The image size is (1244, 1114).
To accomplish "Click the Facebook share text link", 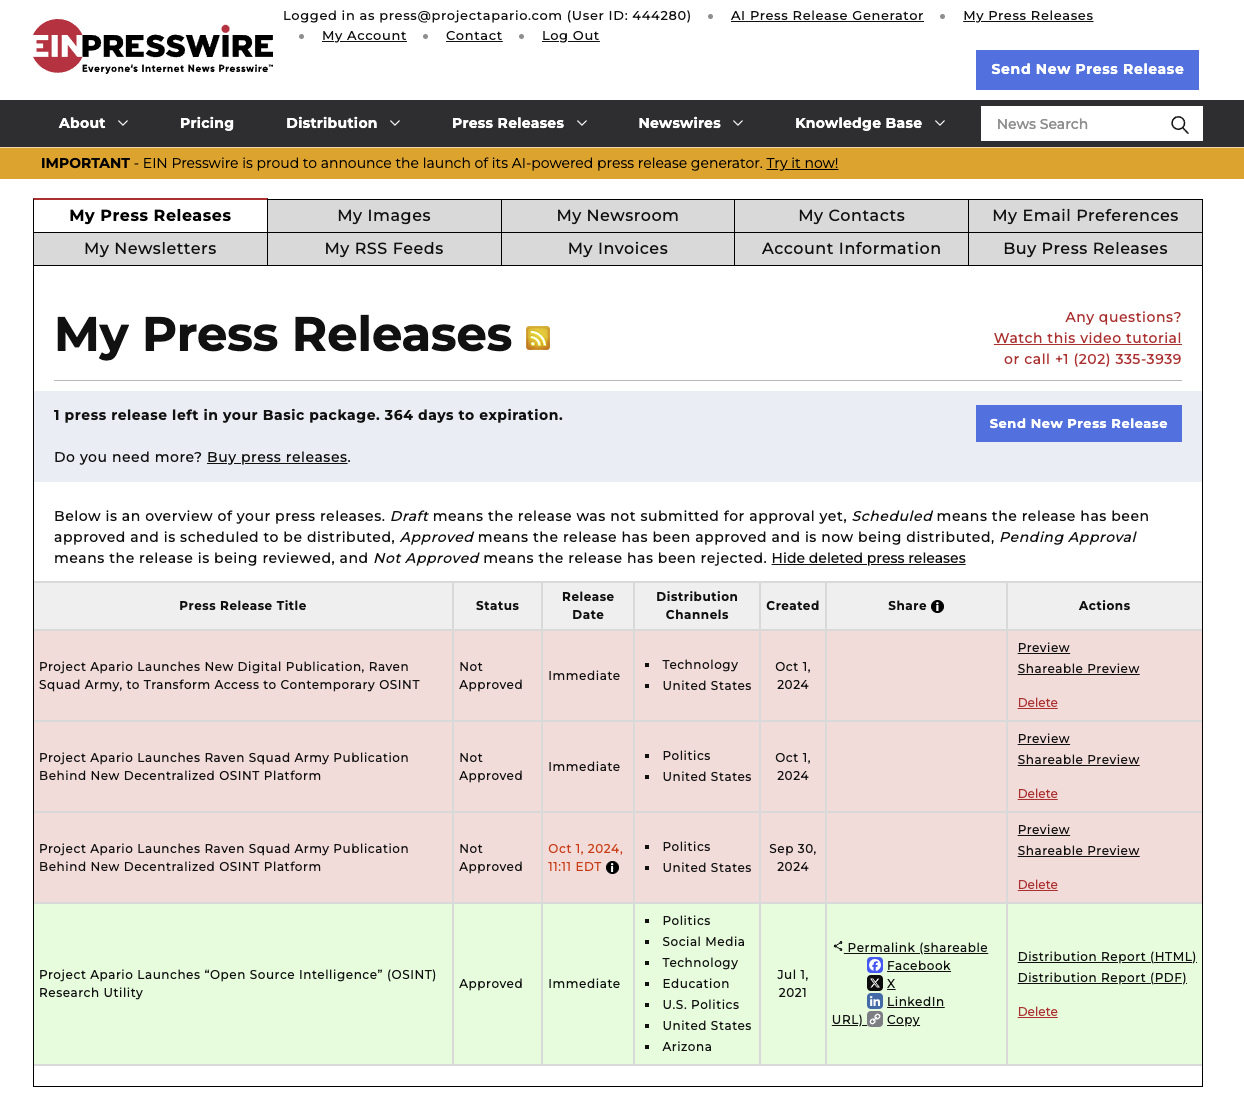I will [918, 966].
